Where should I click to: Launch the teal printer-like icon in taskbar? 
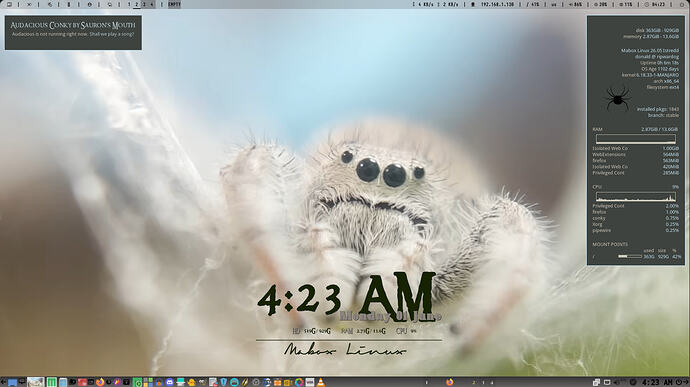tap(180, 382)
